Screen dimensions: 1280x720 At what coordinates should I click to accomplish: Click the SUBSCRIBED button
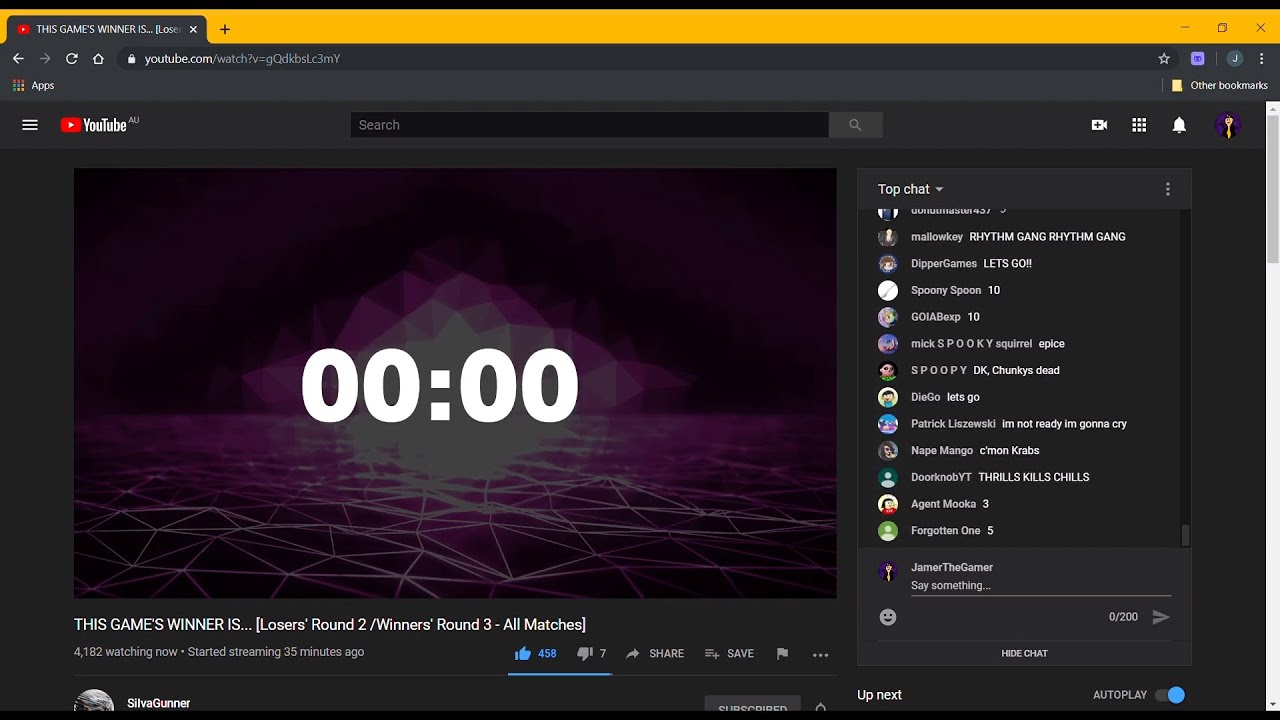pyautogui.click(x=752, y=708)
